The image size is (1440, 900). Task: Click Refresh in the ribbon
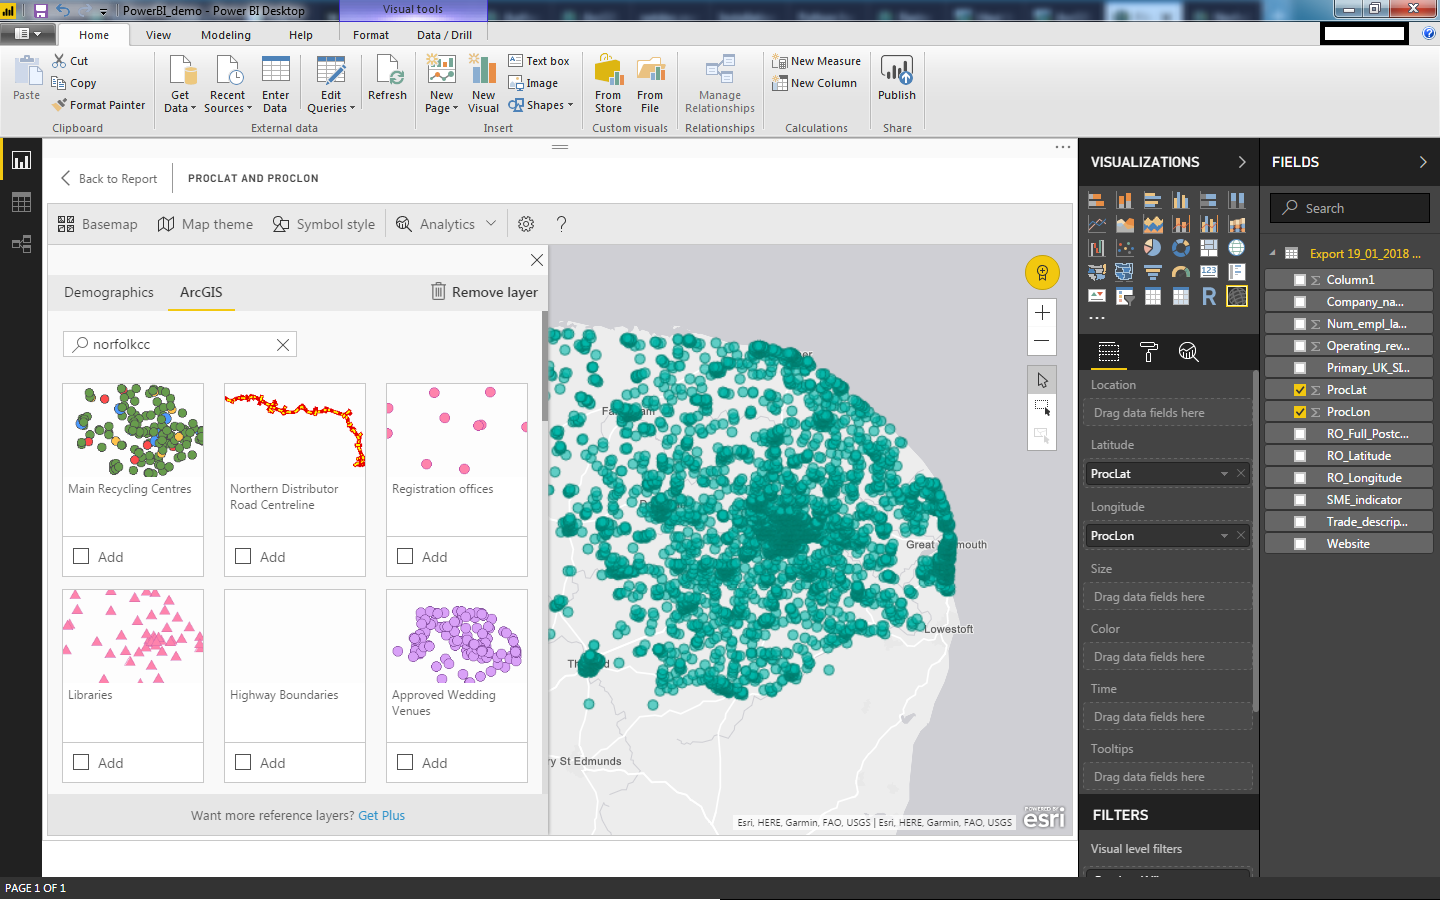click(x=387, y=79)
